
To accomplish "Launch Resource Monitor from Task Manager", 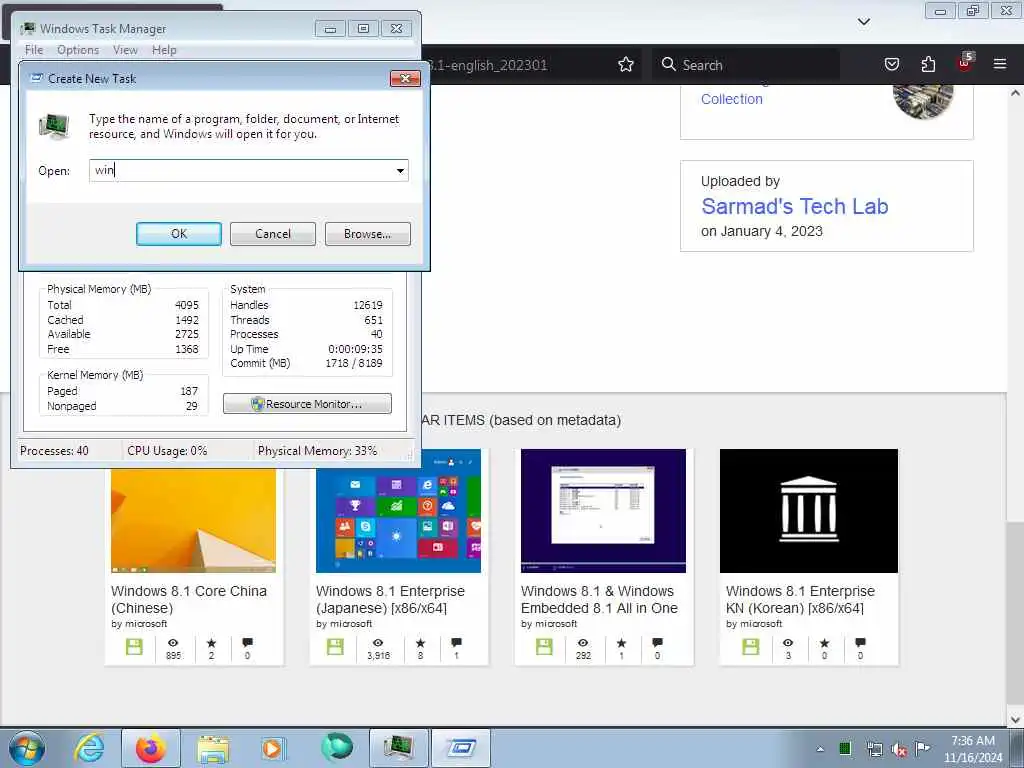I will coord(307,404).
